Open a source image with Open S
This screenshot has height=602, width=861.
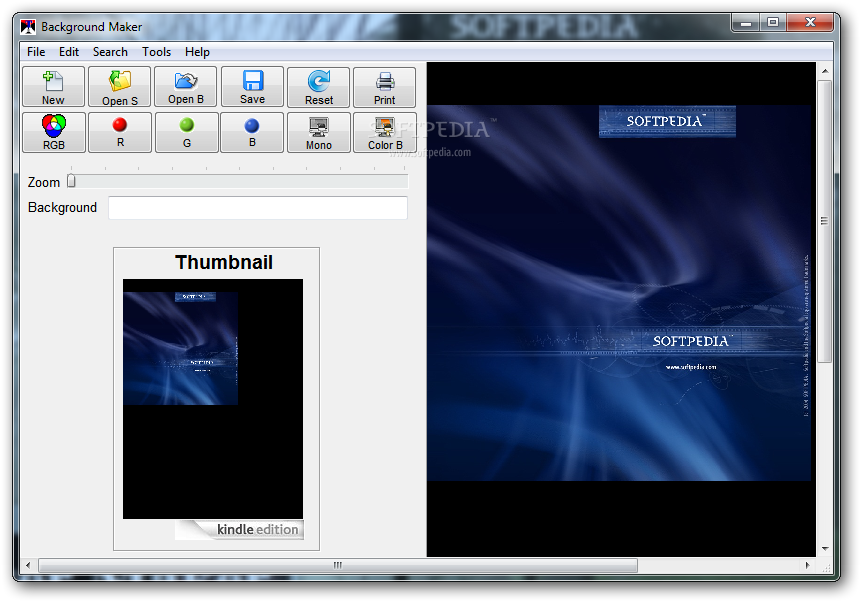tap(120, 87)
